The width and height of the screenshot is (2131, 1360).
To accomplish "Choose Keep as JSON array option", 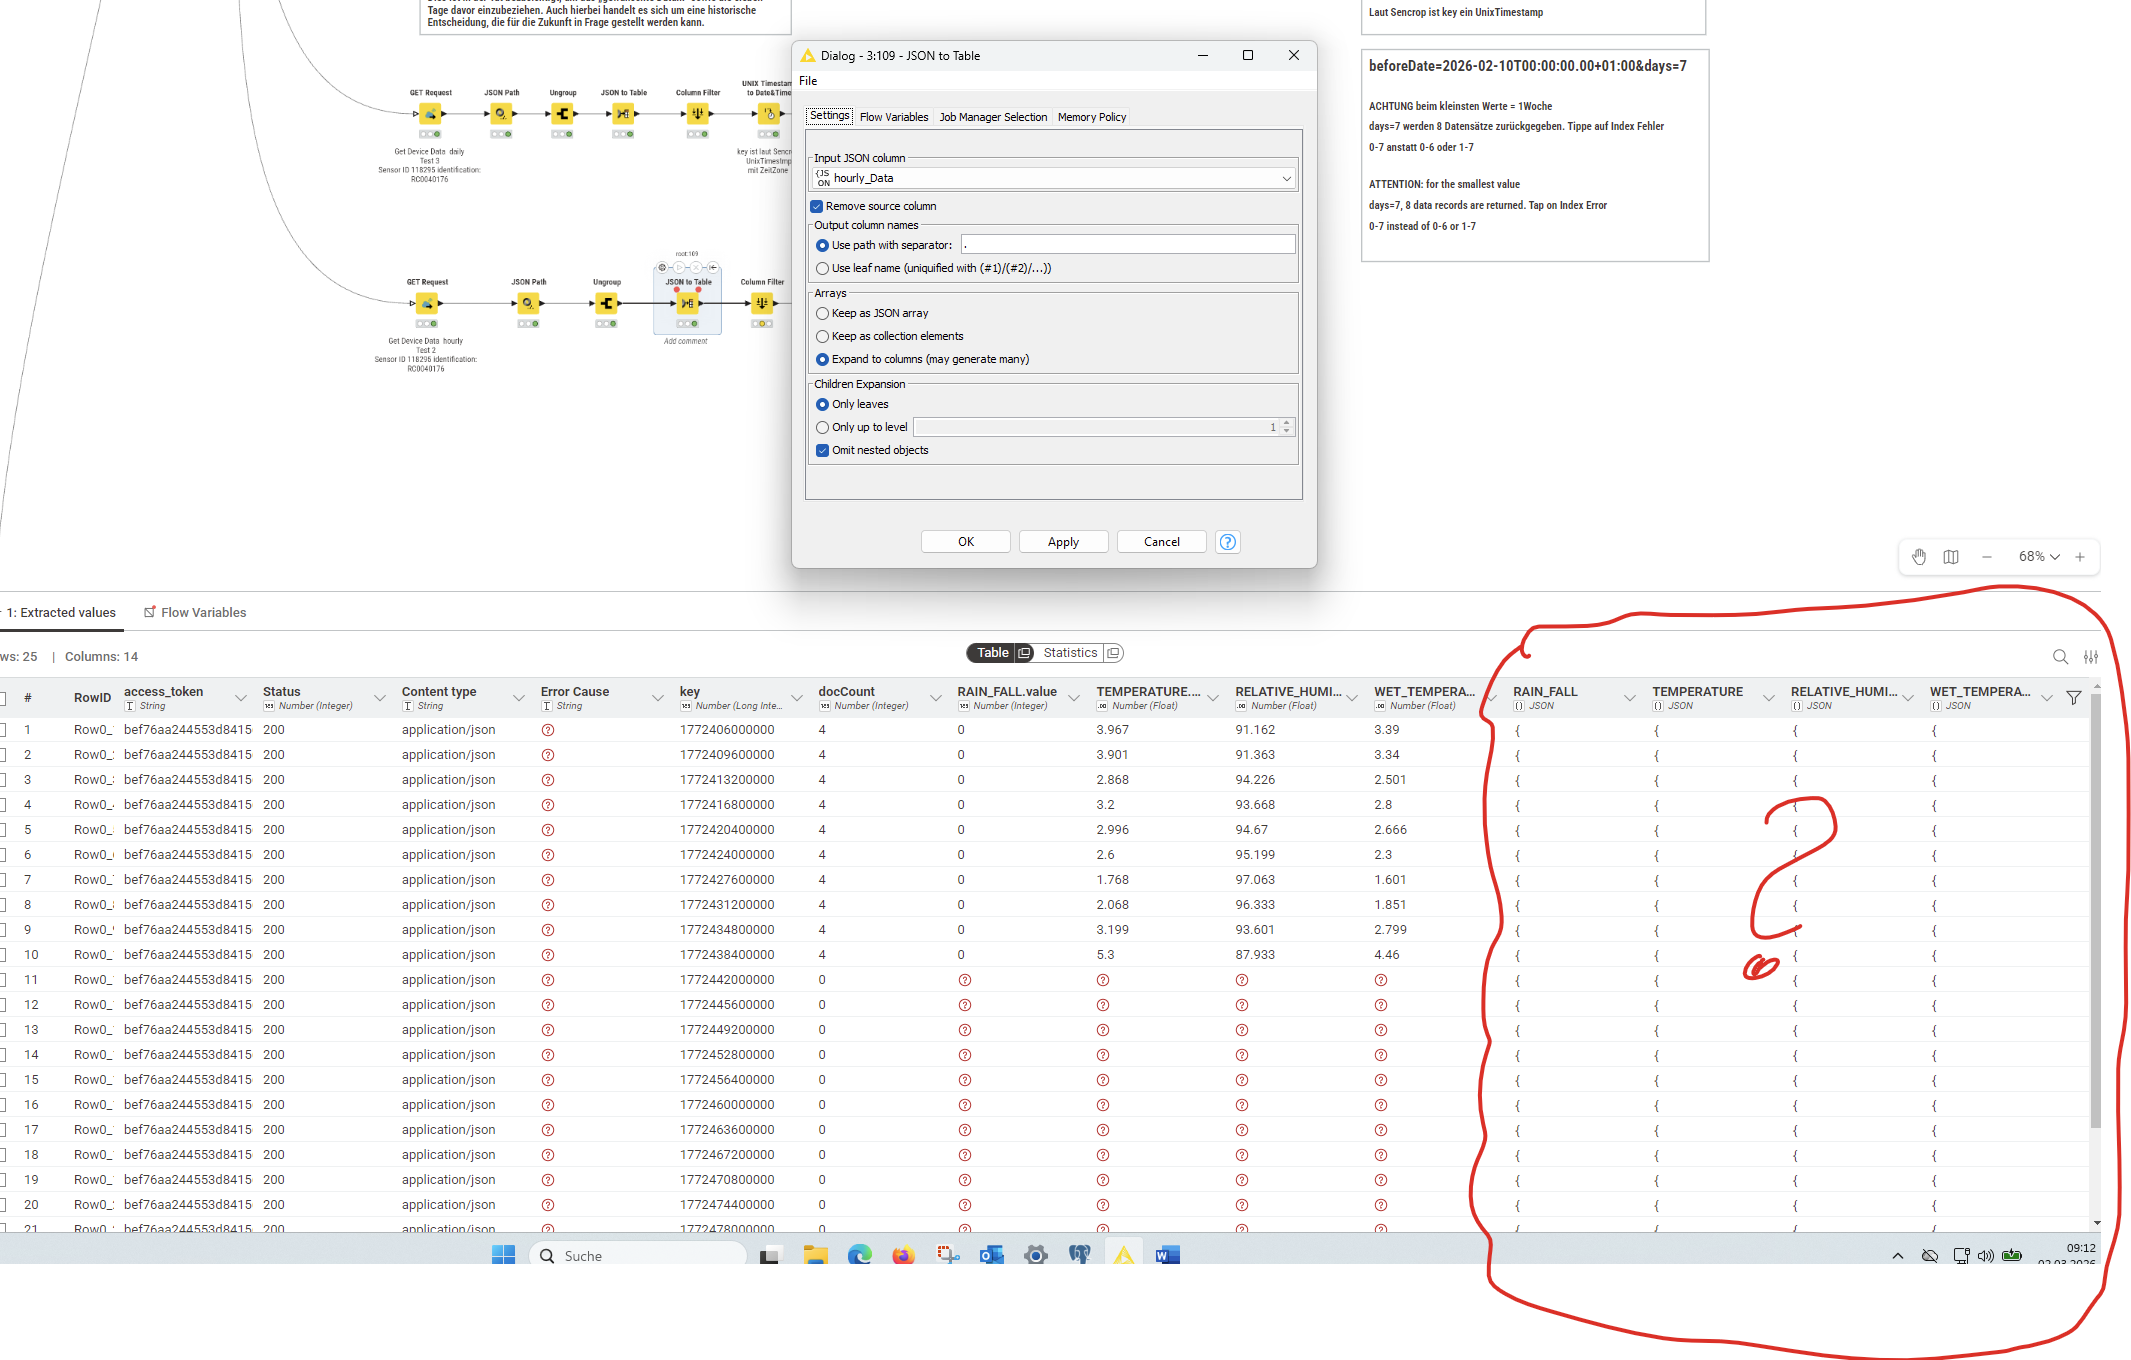I will click(x=822, y=313).
